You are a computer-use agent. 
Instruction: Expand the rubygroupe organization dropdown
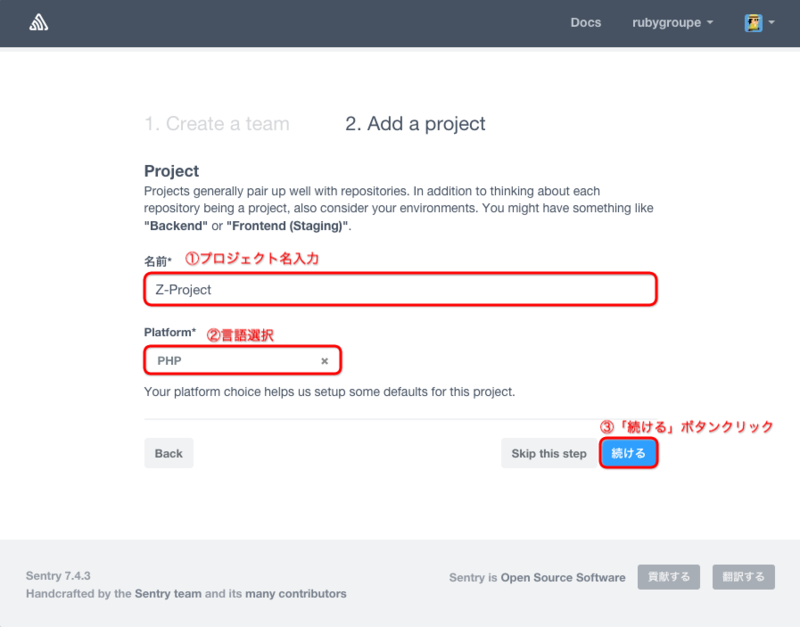(x=672, y=22)
